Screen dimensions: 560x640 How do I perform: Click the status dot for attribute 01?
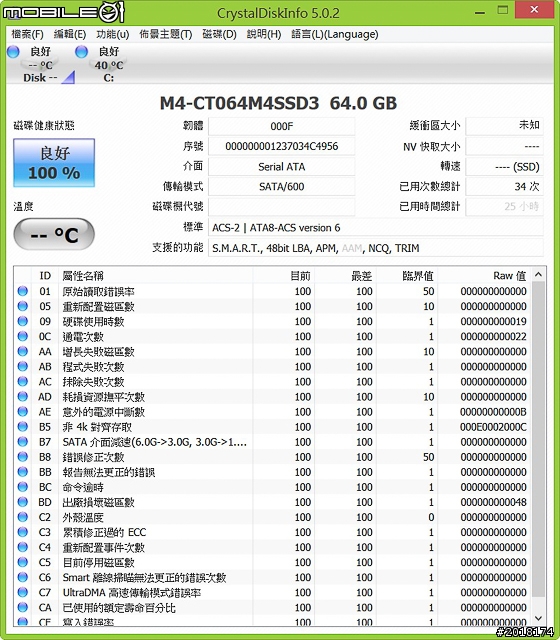click(x=23, y=291)
